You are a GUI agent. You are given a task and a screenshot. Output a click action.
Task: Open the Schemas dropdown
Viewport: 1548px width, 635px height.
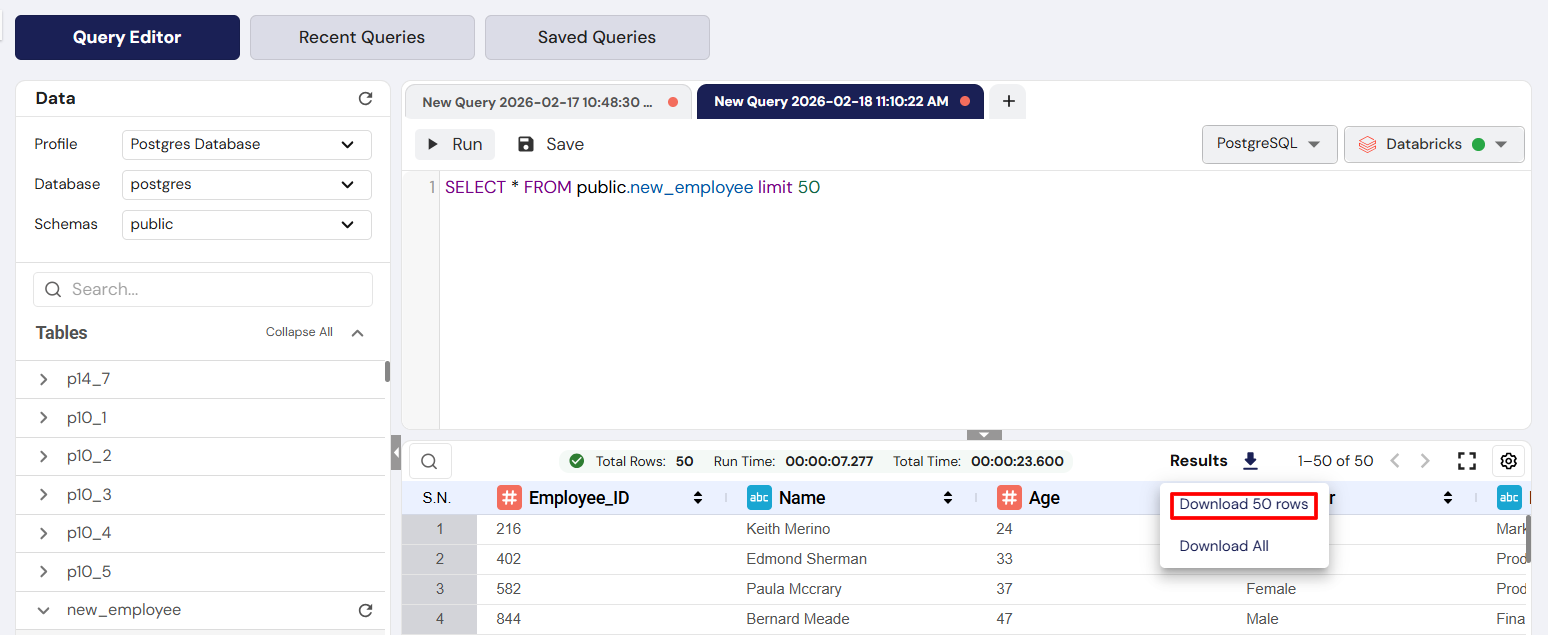(x=246, y=224)
